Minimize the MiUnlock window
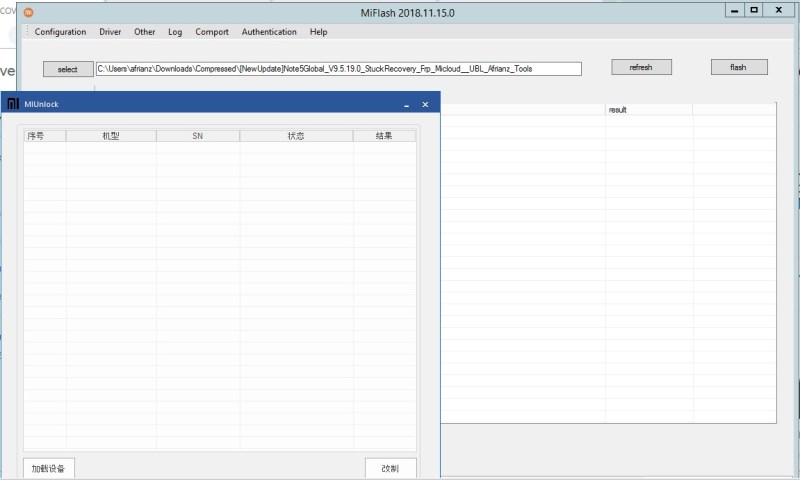Viewport: 800px width, 480px height. click(407, 105)
